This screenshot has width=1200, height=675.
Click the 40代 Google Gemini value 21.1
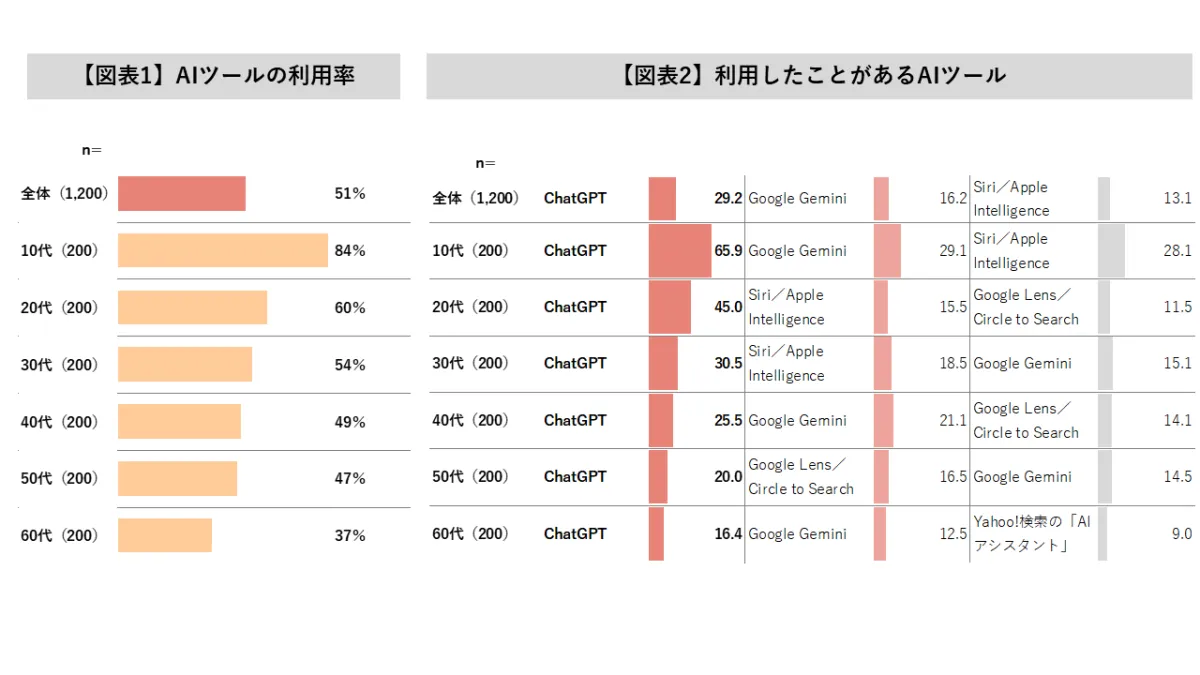pos(952,421)
